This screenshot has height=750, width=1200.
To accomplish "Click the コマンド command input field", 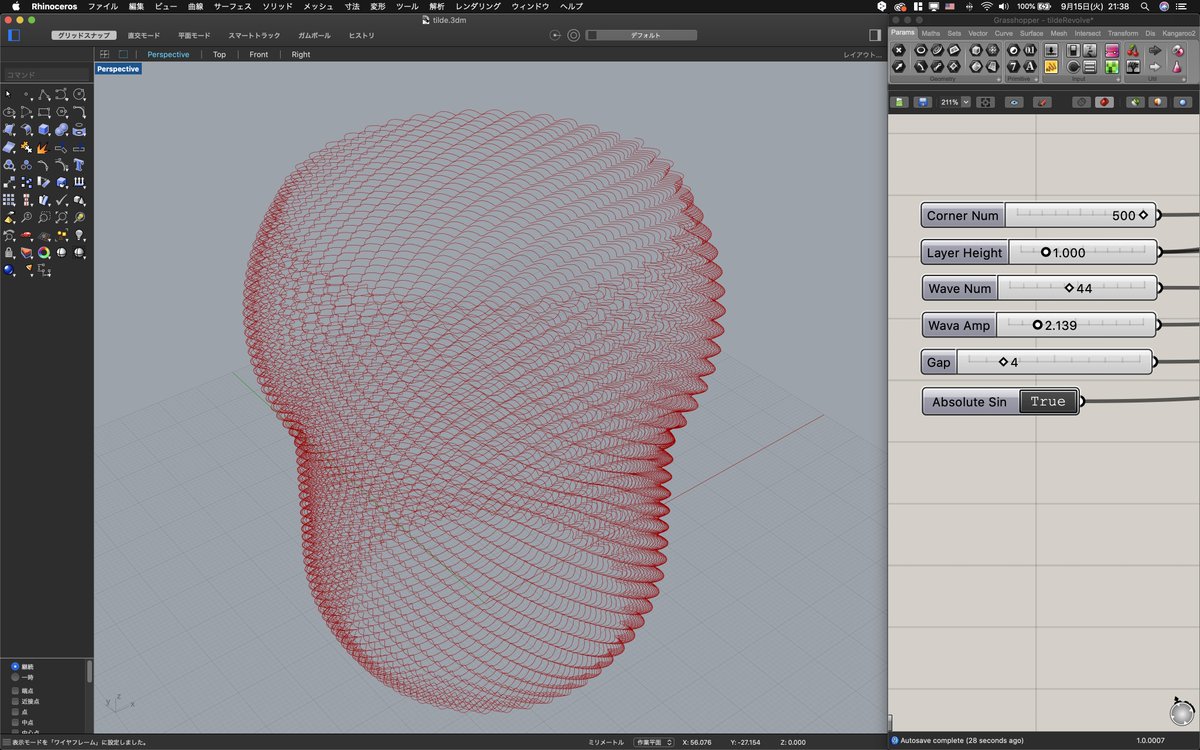I will 46,75.
